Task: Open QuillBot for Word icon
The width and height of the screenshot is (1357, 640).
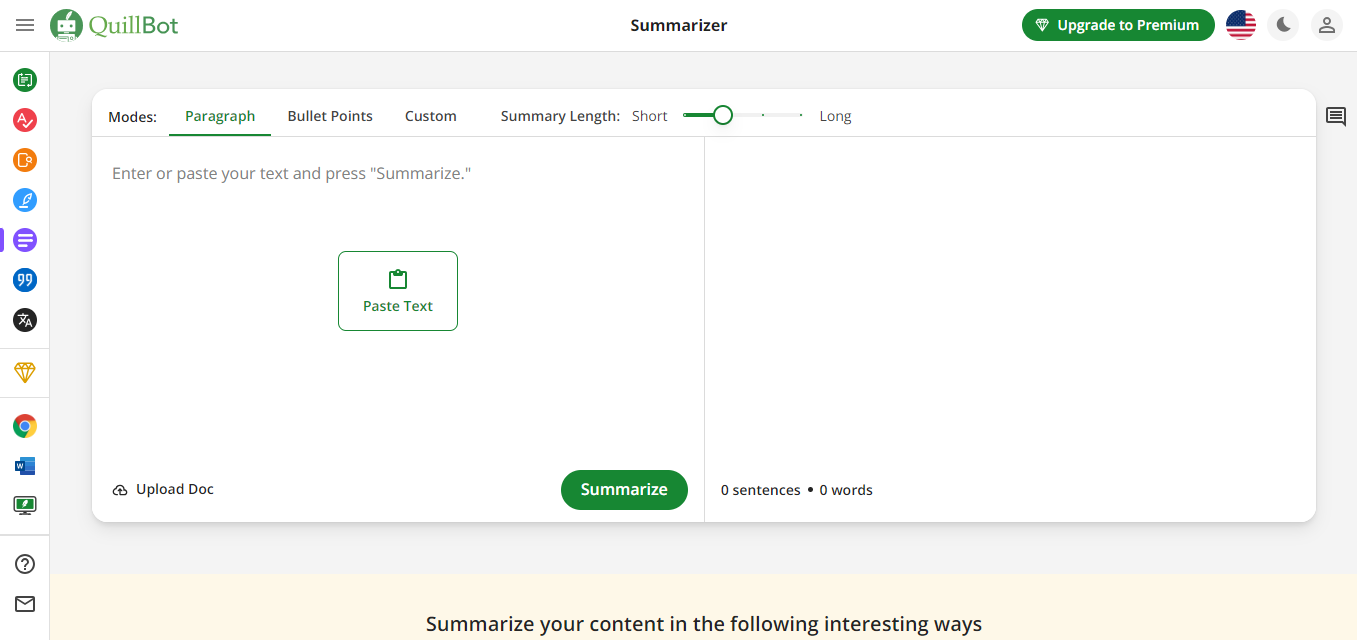Action: pos(25,466)
